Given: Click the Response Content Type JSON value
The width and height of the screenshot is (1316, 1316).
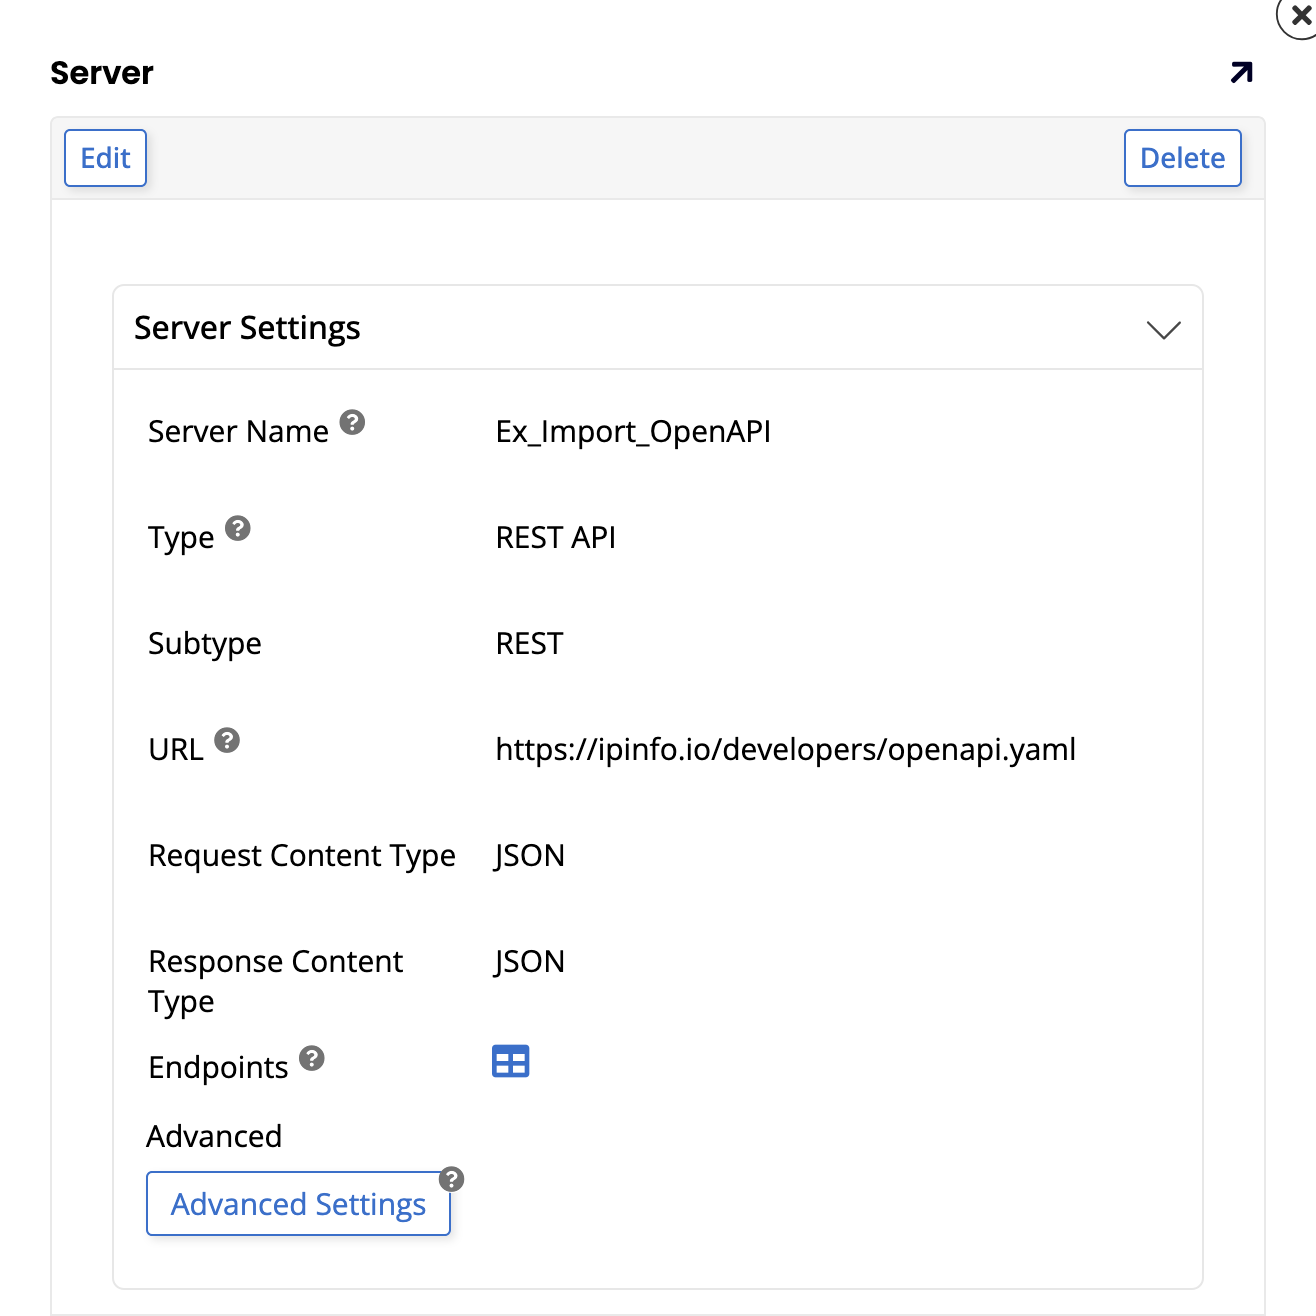Looking at the screenshot, I should (529, 962).
